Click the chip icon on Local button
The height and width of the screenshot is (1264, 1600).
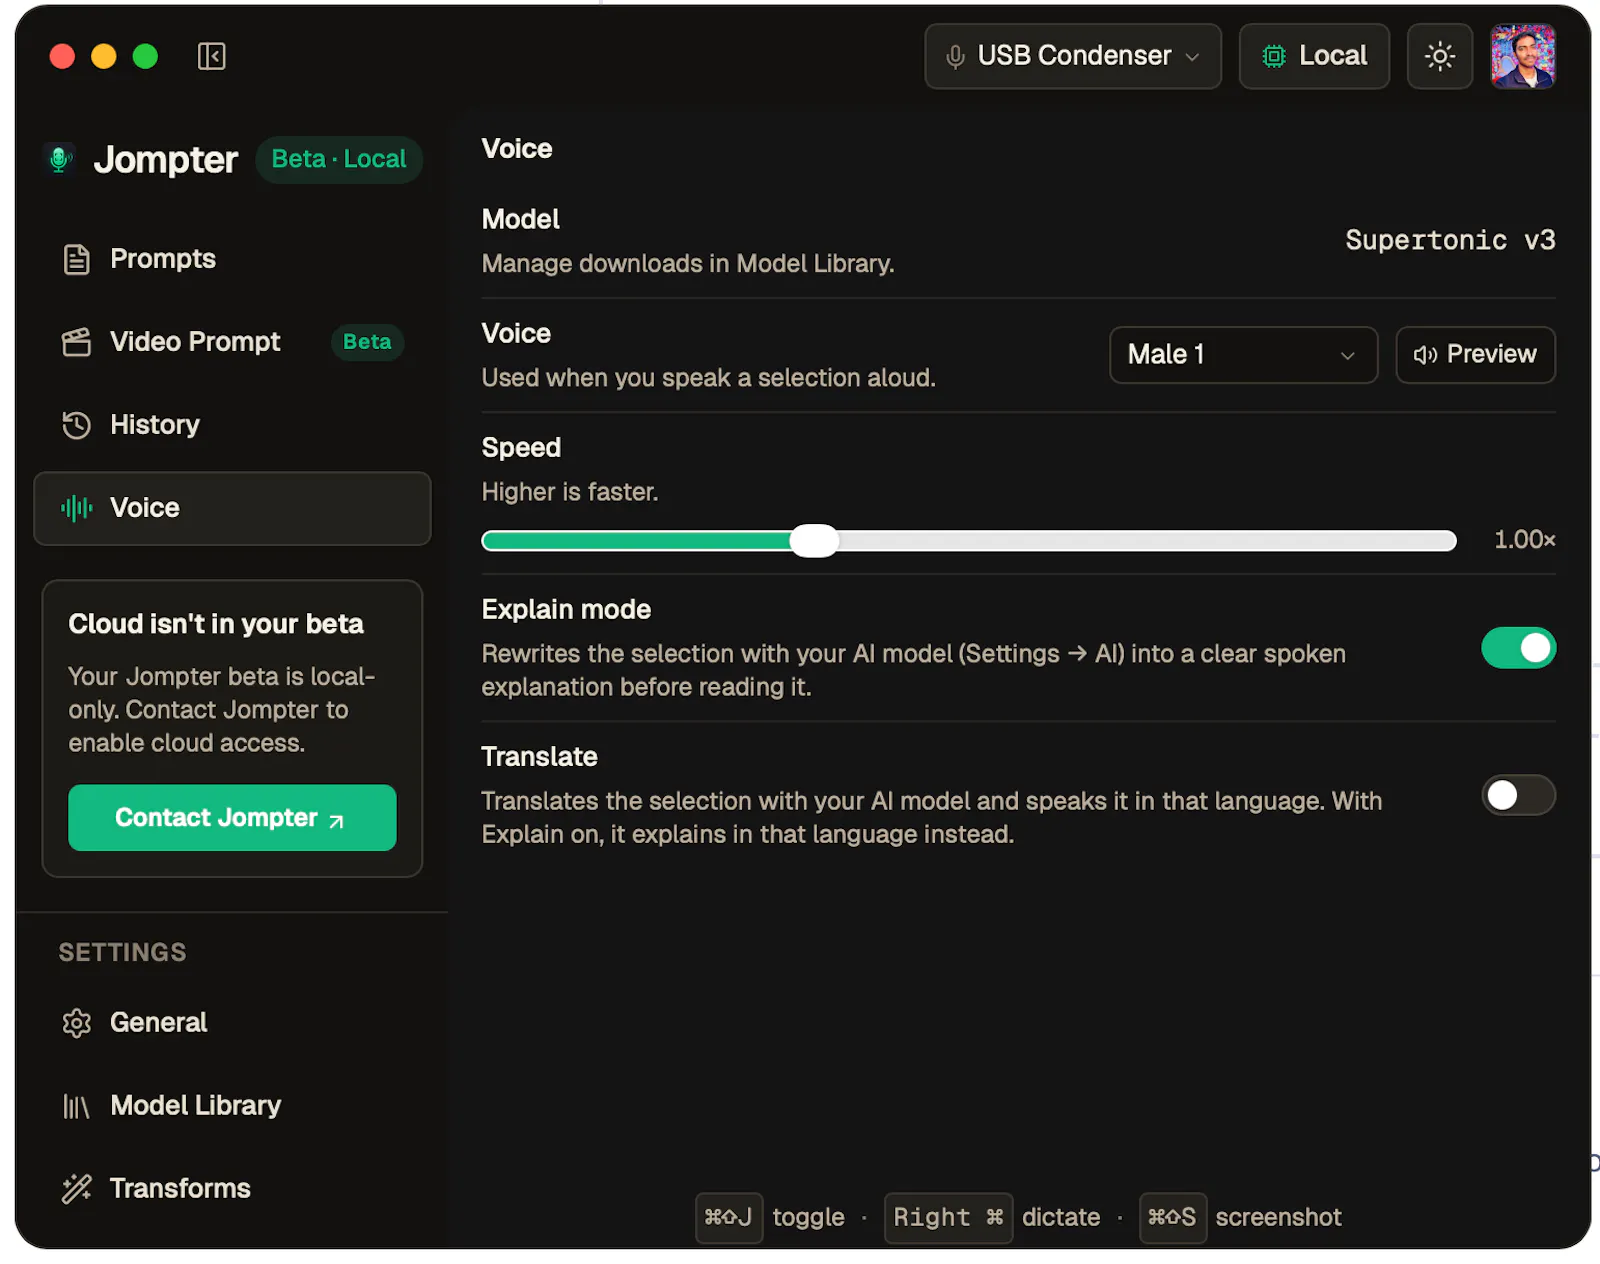pyautogui.click(x=1273, y=56)
